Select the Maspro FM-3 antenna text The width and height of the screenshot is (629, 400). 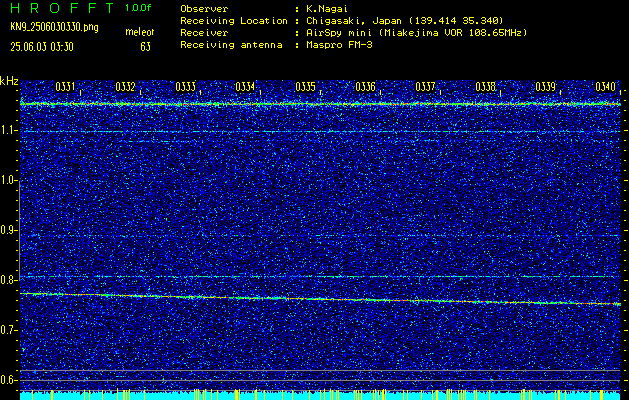click(339, 45)
